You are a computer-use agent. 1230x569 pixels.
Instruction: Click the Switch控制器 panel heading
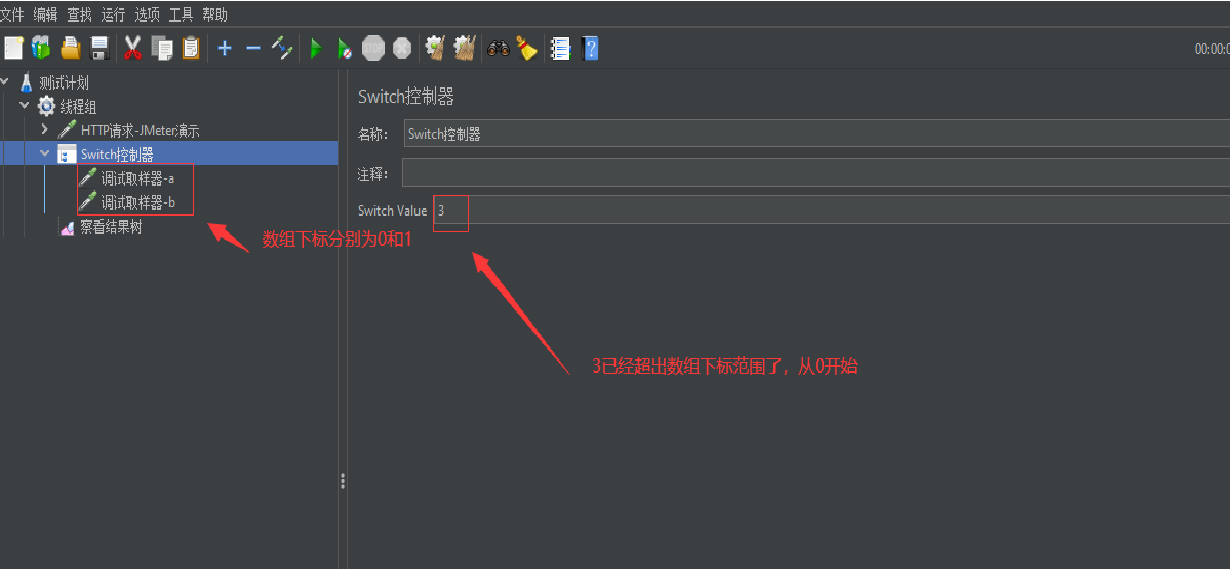(x=406, y=96)
